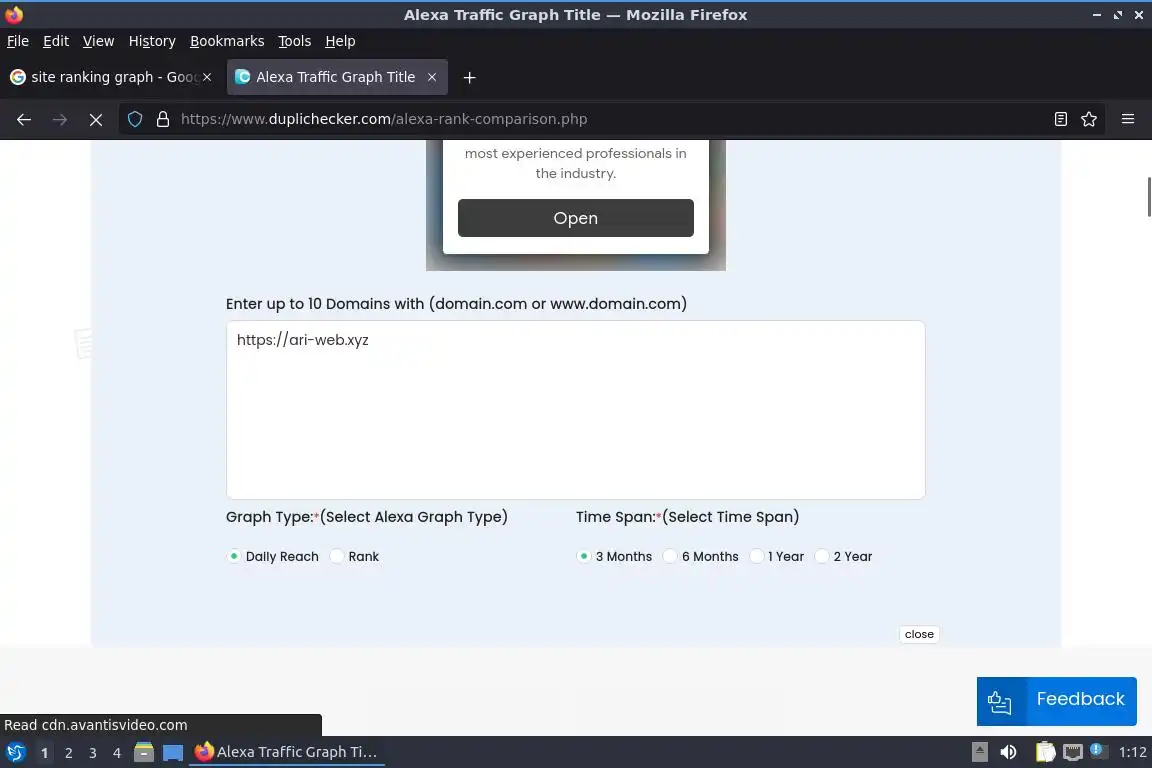Click the removable media eject tray icon
This screenshot has height=768, width=1152.
pos(979,752)
